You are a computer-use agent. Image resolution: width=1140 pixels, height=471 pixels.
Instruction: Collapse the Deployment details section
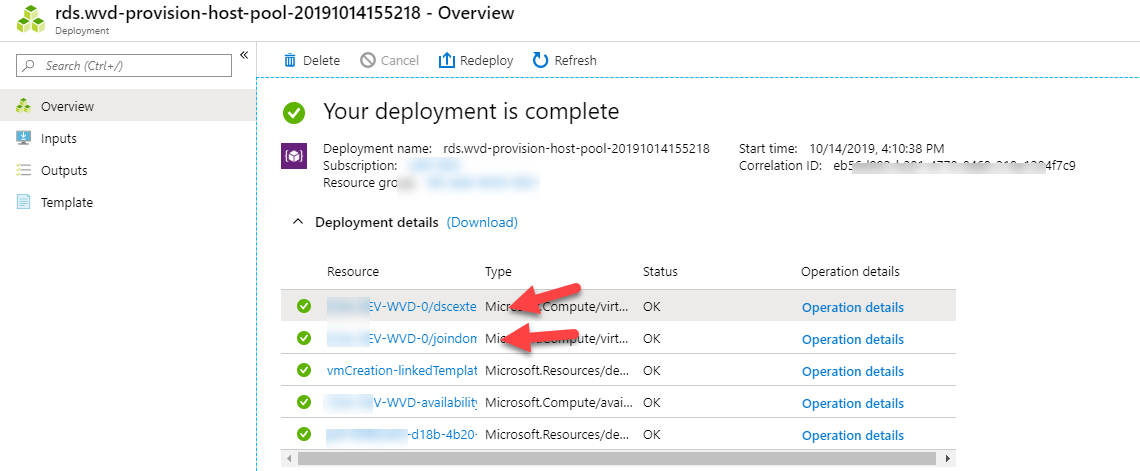[297, 222]
